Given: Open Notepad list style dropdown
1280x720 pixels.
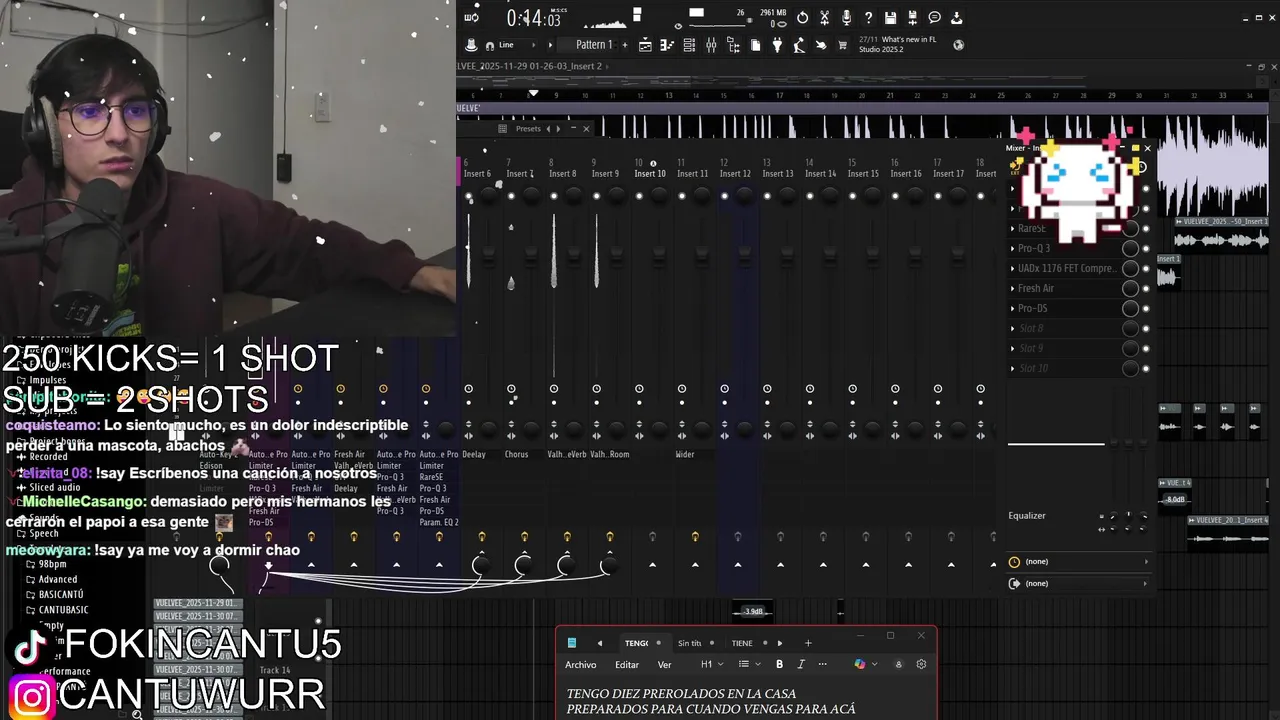Looking at the screenshot, I should coord(749,664).
